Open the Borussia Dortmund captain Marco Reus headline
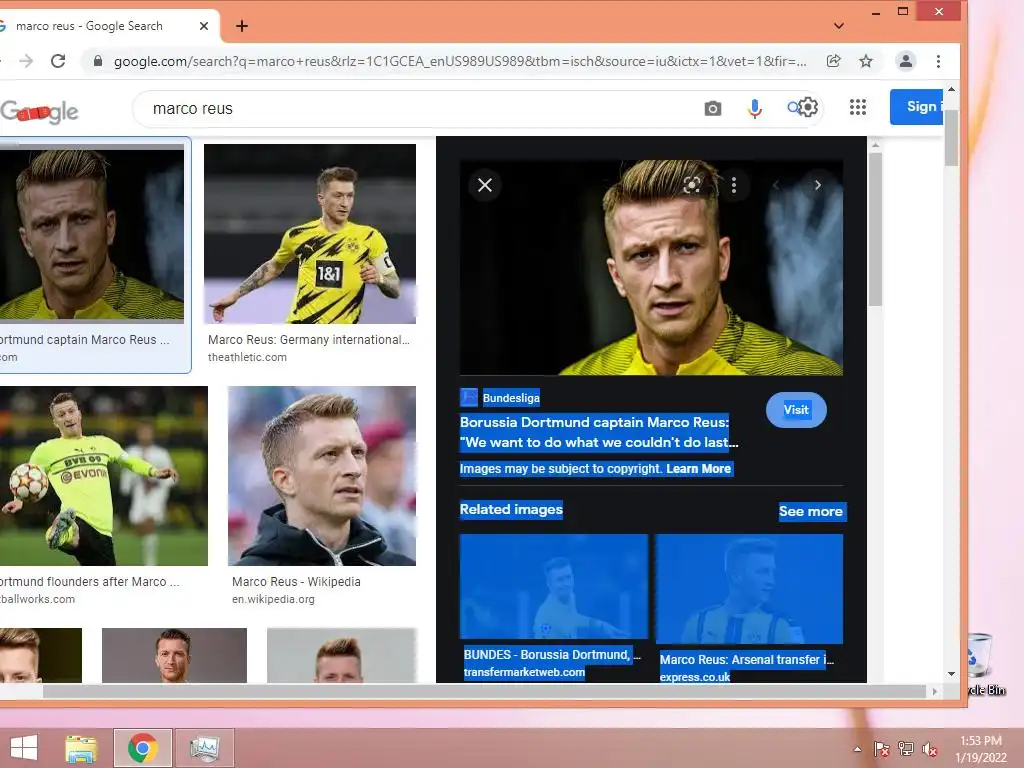Screen dimensions: 1024x768 coord(599,432)
